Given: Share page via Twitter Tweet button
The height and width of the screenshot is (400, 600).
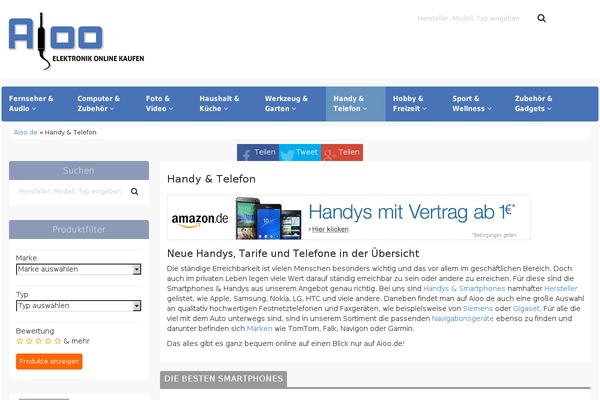Looking at the screenshot, I should point(300,152).
